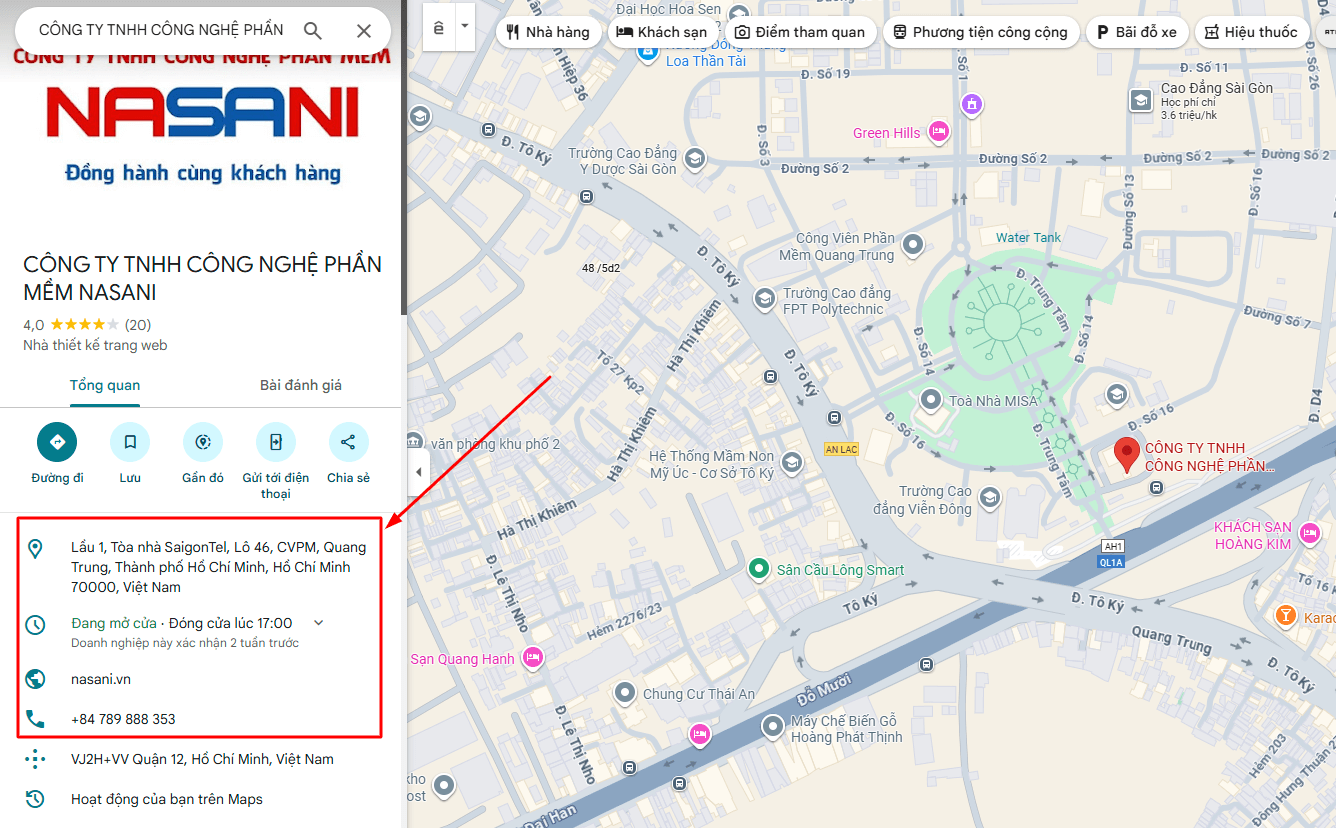Switch to the Bài đánh giá tab
1336x828 pixels.
pos(301,385)
